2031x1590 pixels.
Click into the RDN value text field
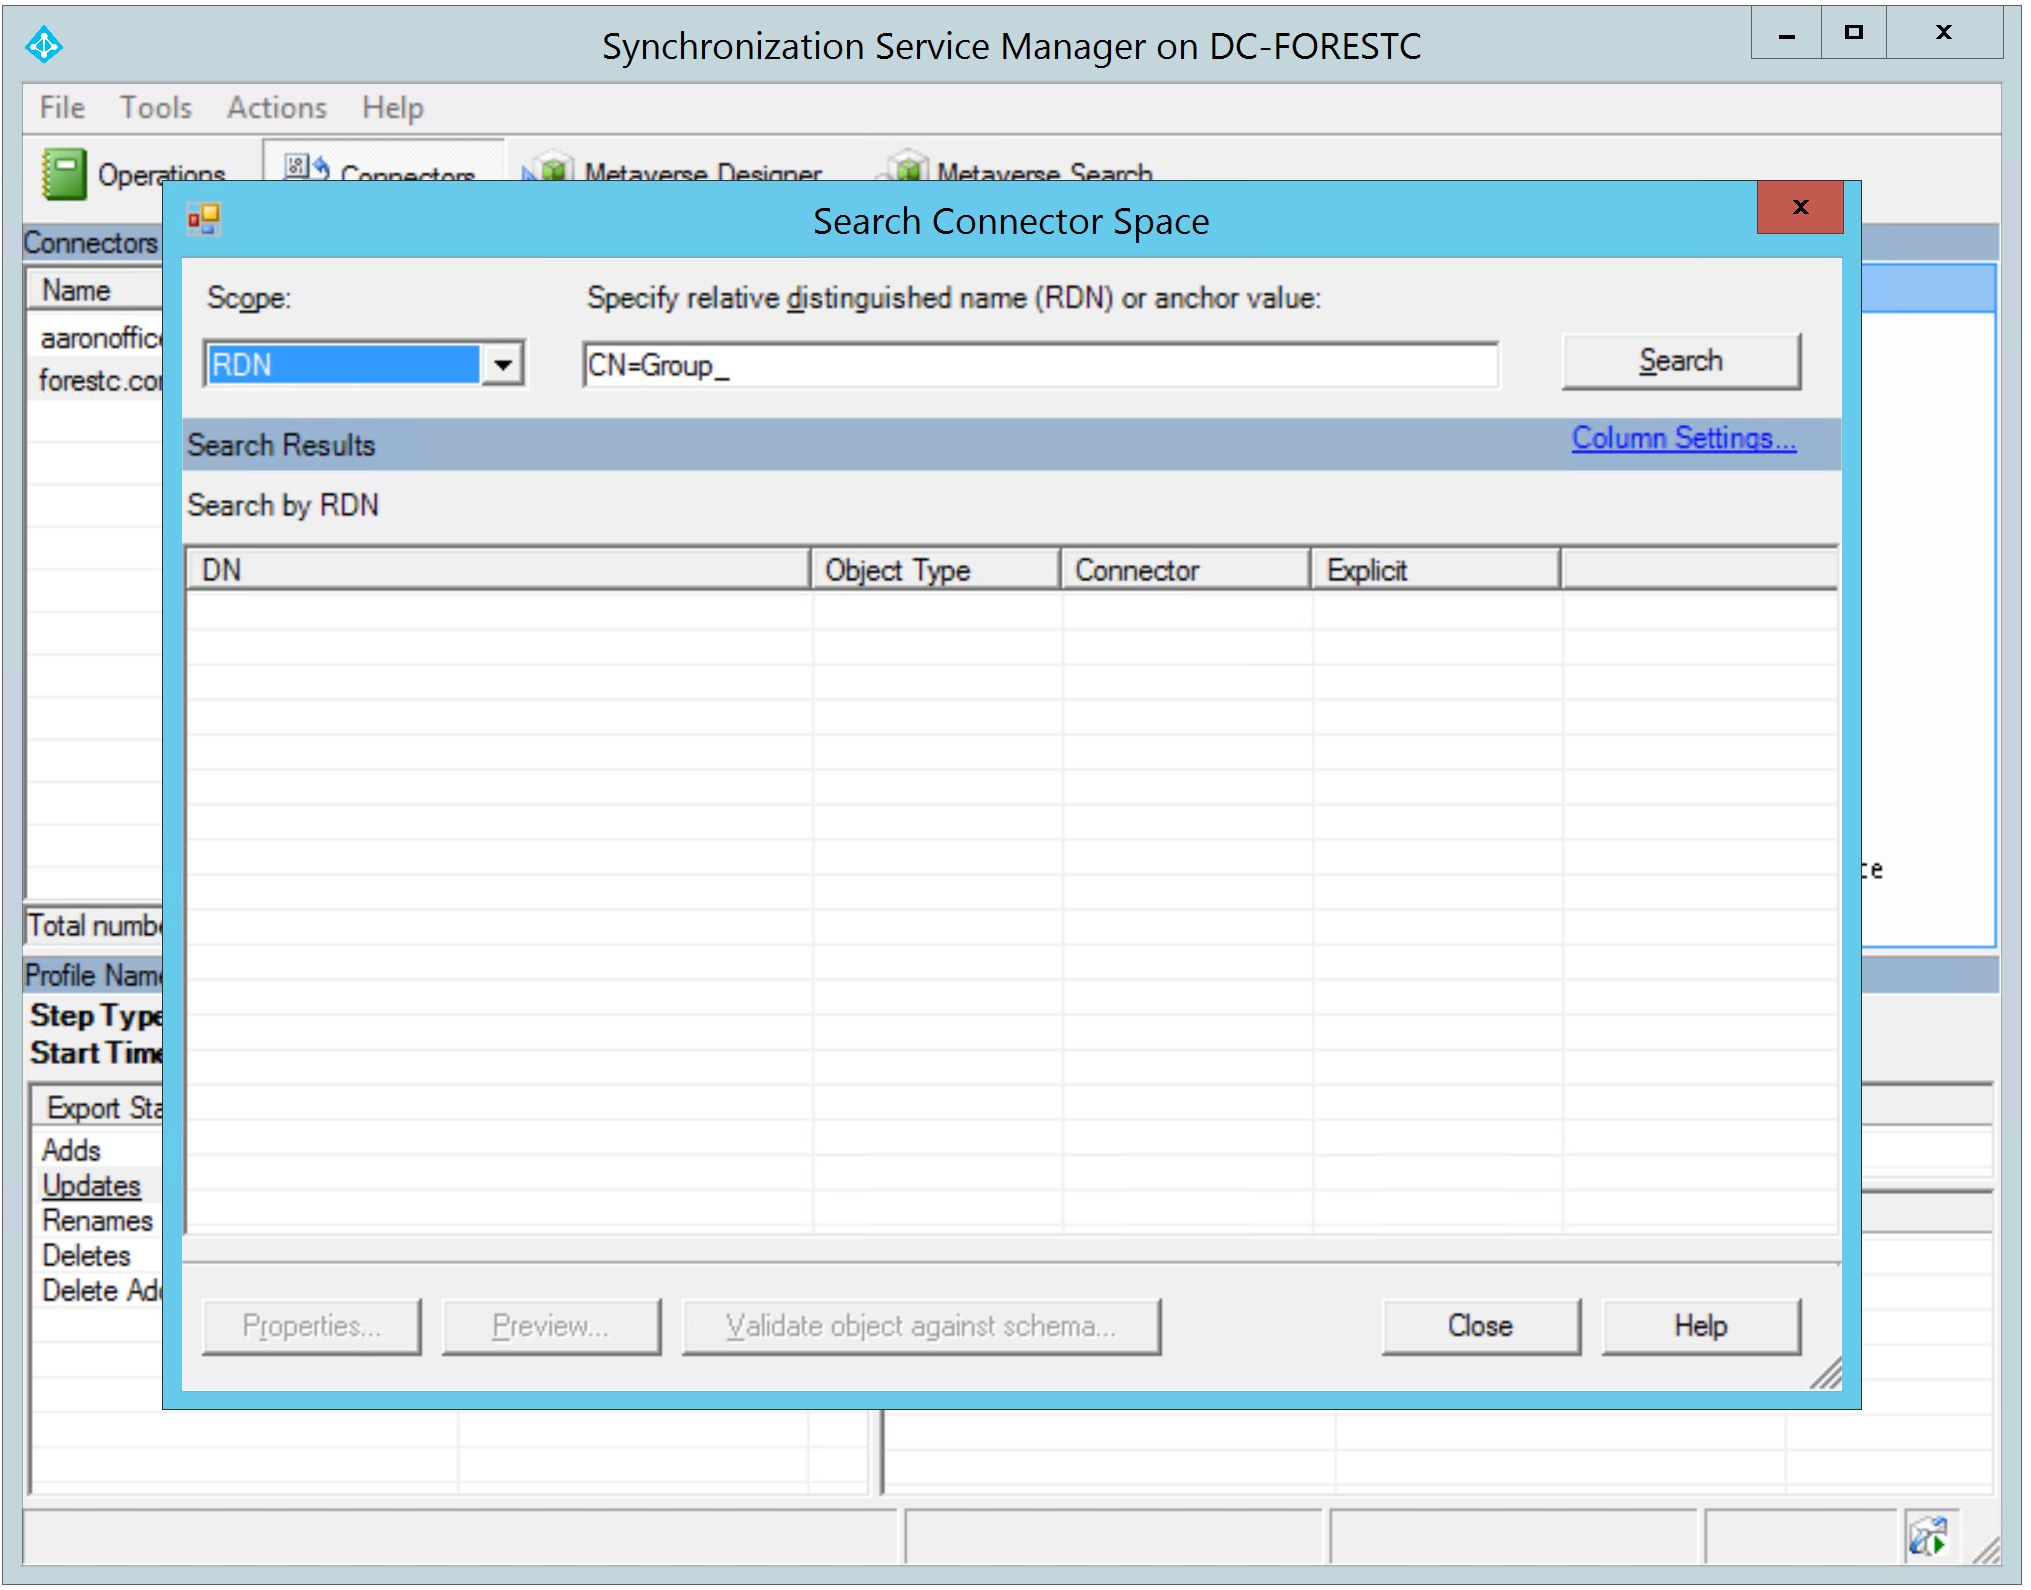pyautogui.click(x=1040, y=365)
